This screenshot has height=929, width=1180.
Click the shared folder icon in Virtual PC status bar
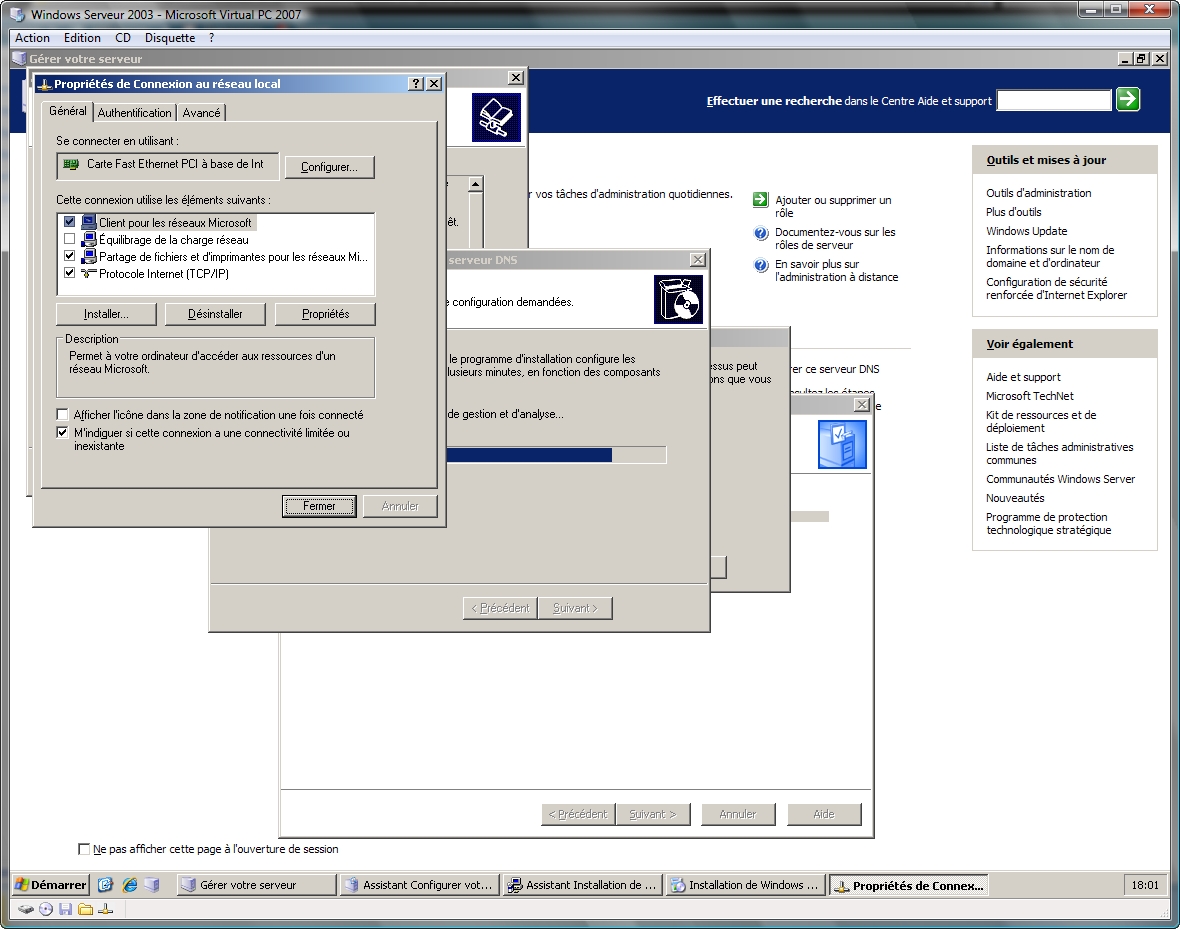[85, 909]
